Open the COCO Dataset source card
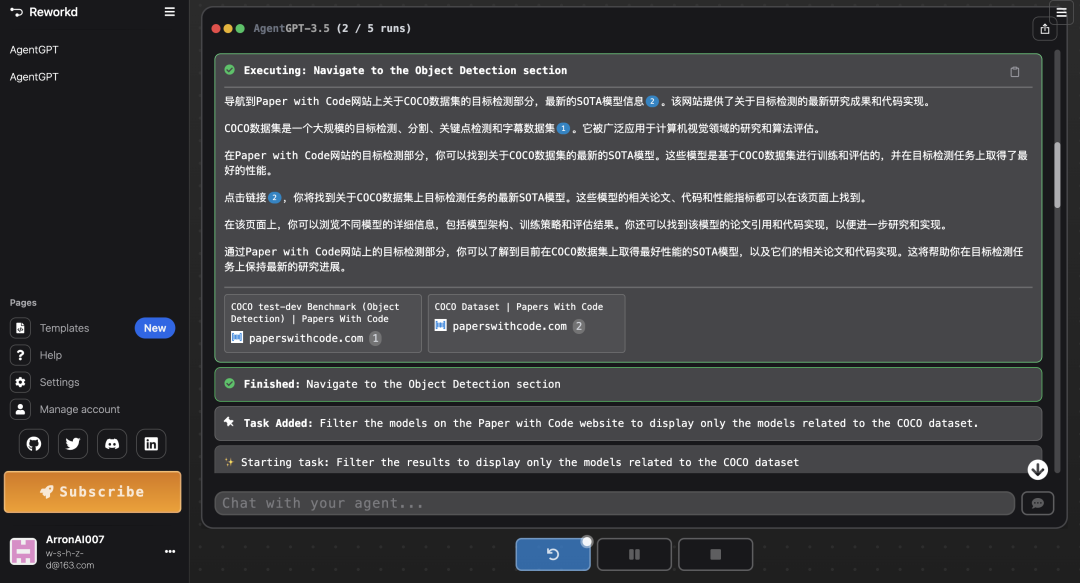The width and height of the screenshot is (1080, 583). 526,323
